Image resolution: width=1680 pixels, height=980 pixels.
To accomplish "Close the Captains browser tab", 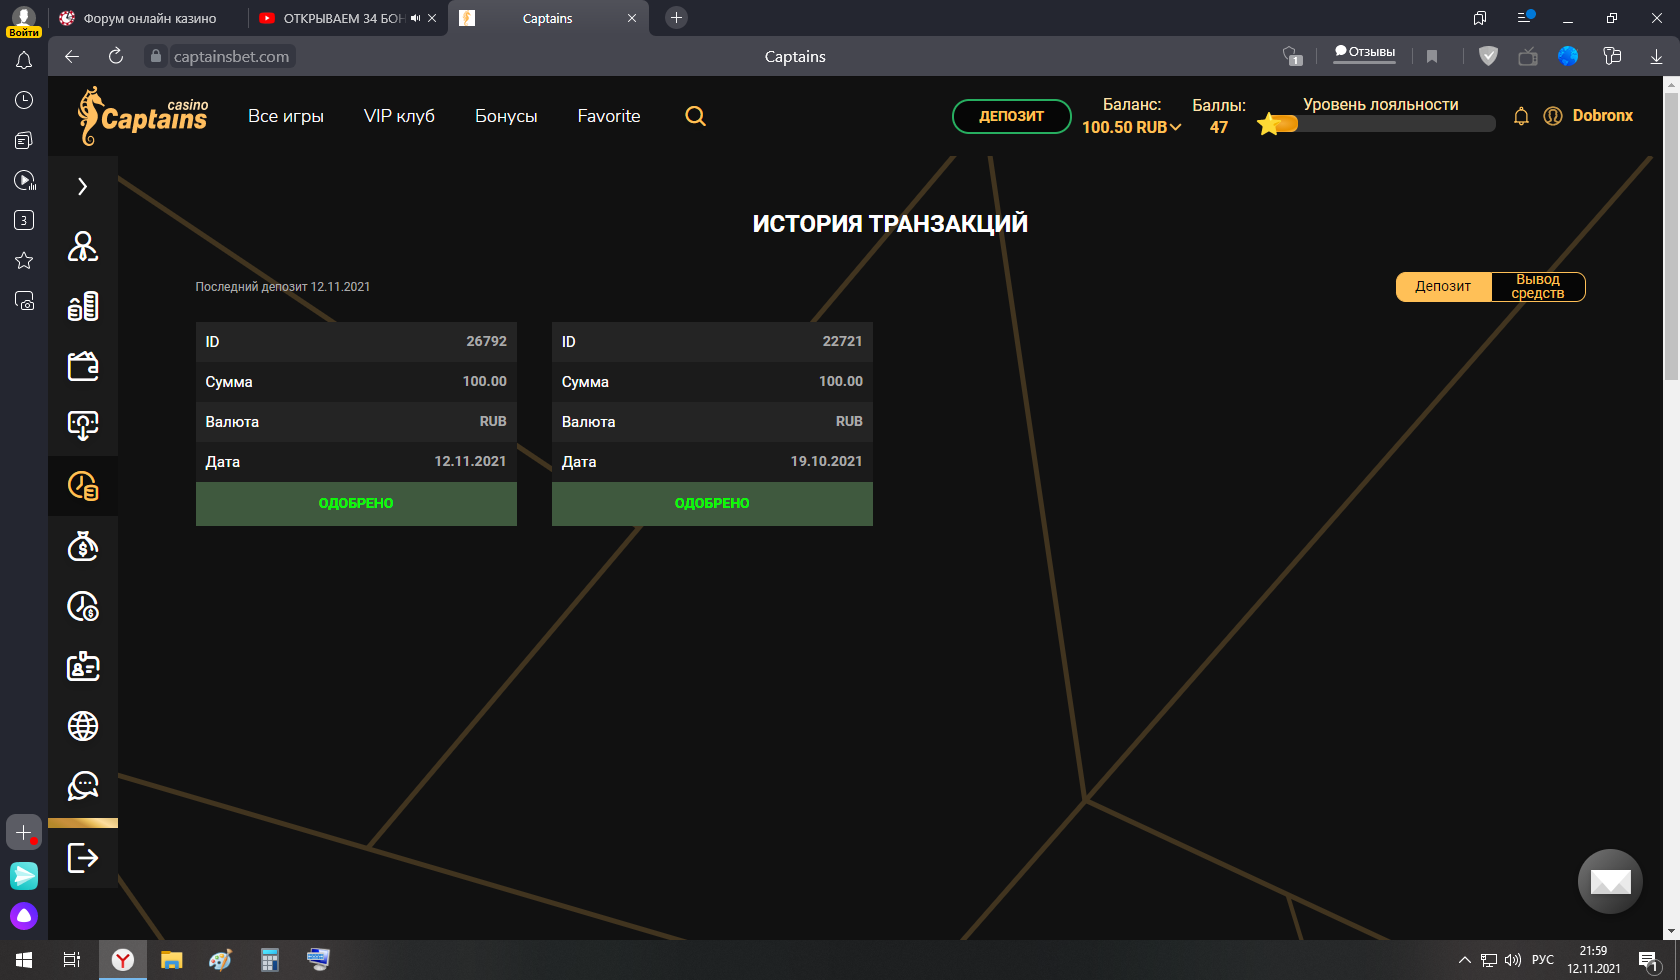I will coord(632,18).
